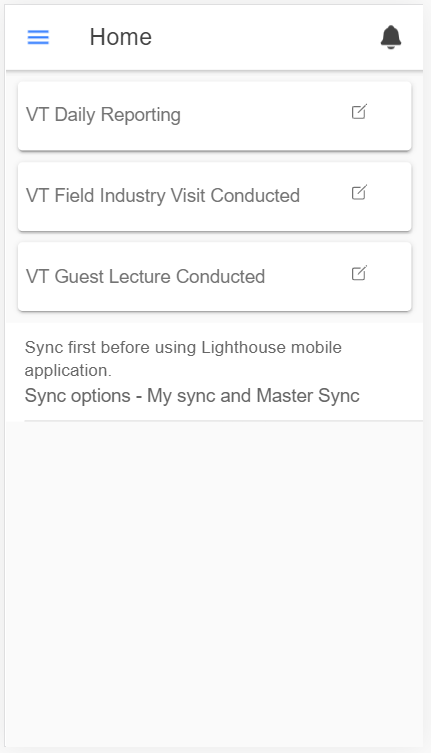
Task: Click the 'Sync options - My sync and Master Sync' line
Action: click(192, 396)
